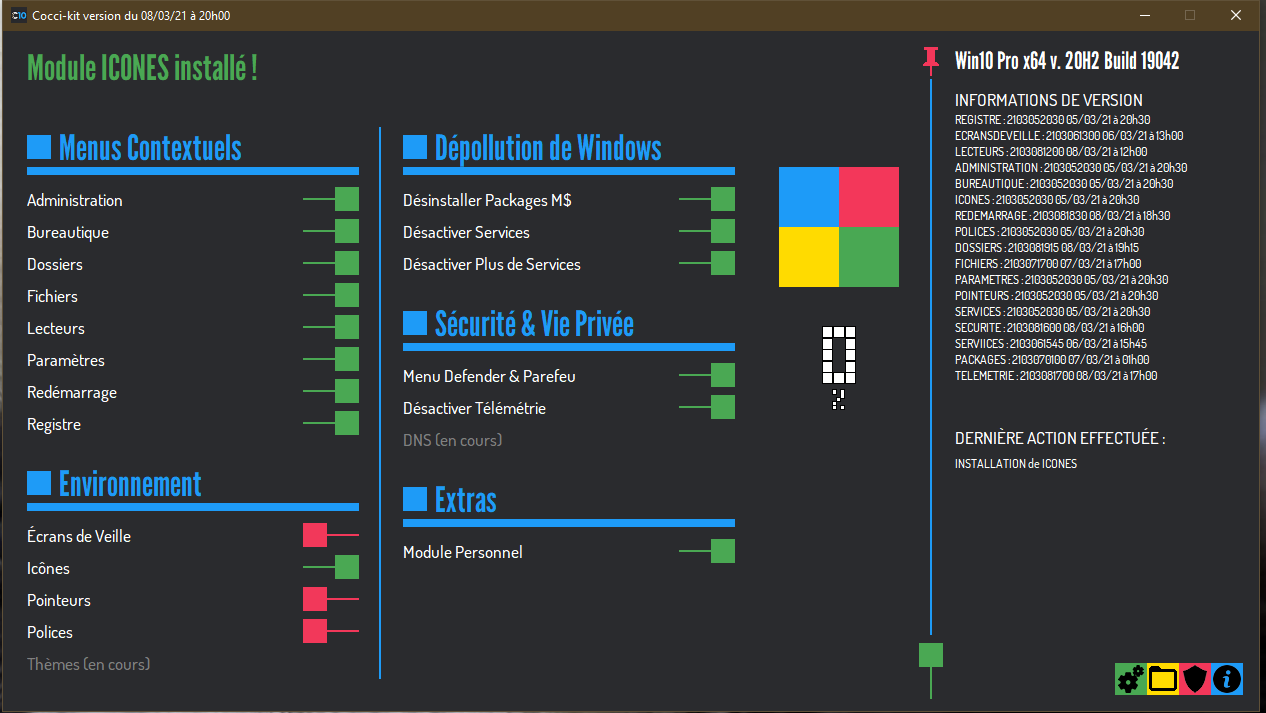This screenshot has width=1266, height=713.
Task: Click the red tile of the logo
Action: pos(869,197)
